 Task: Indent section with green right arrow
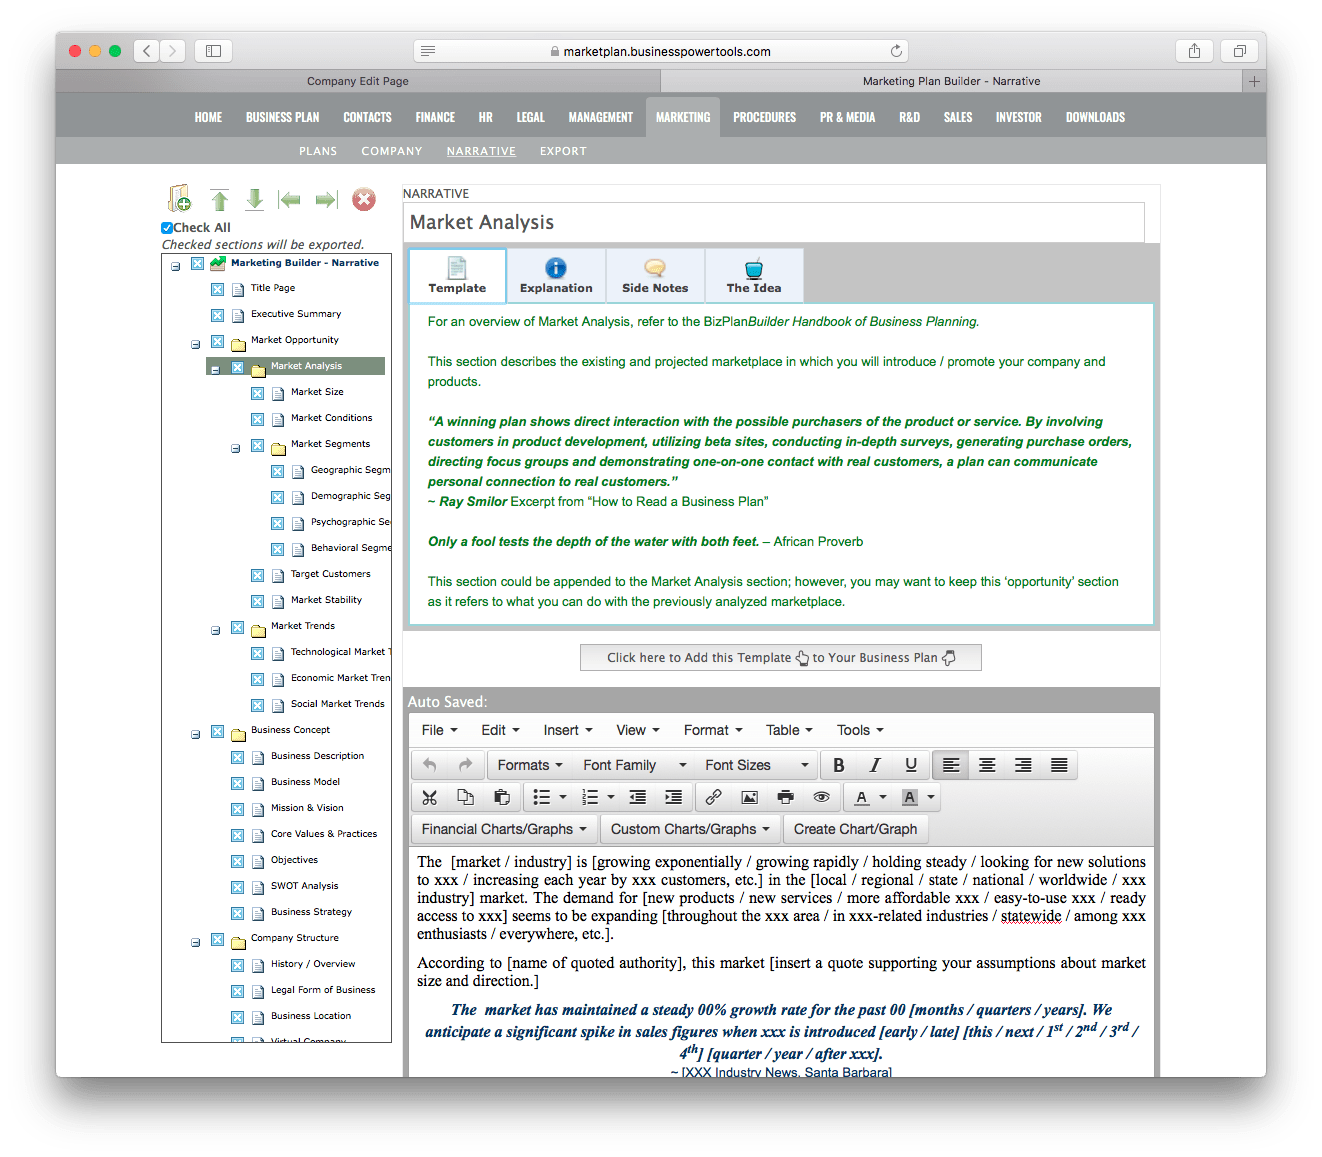pos(326,200)
